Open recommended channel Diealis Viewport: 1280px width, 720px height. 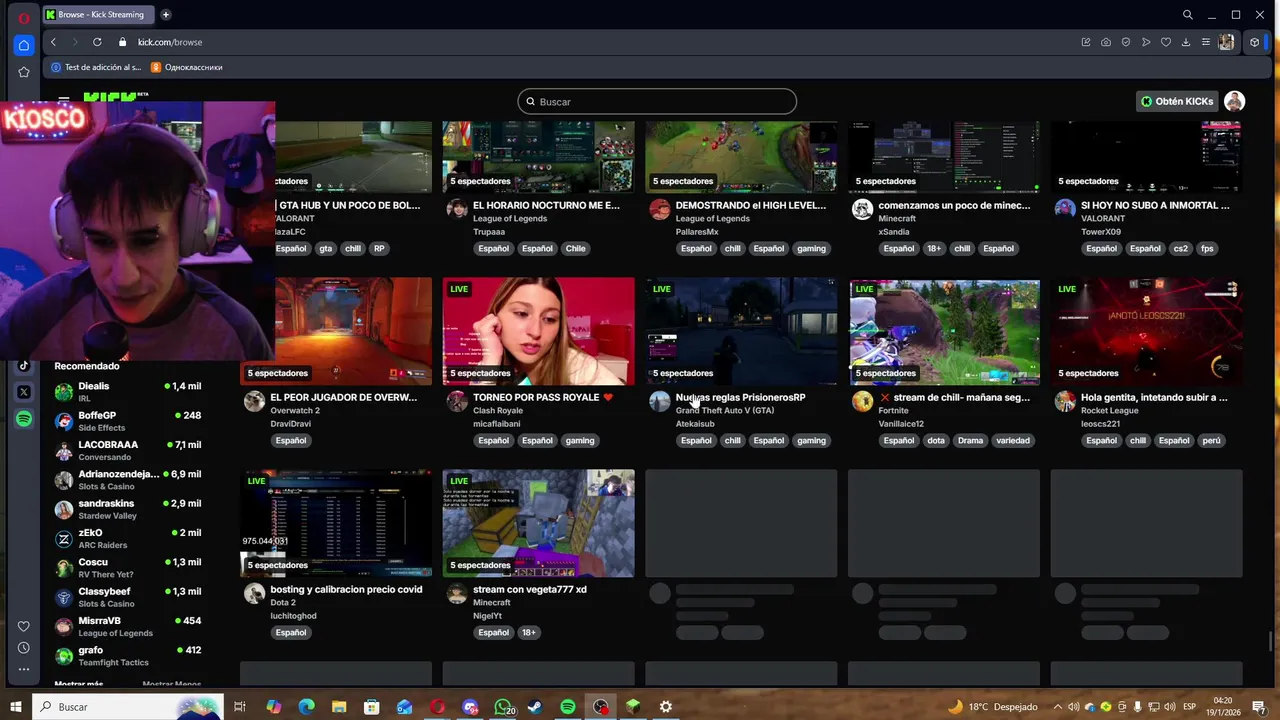[128, 391]
